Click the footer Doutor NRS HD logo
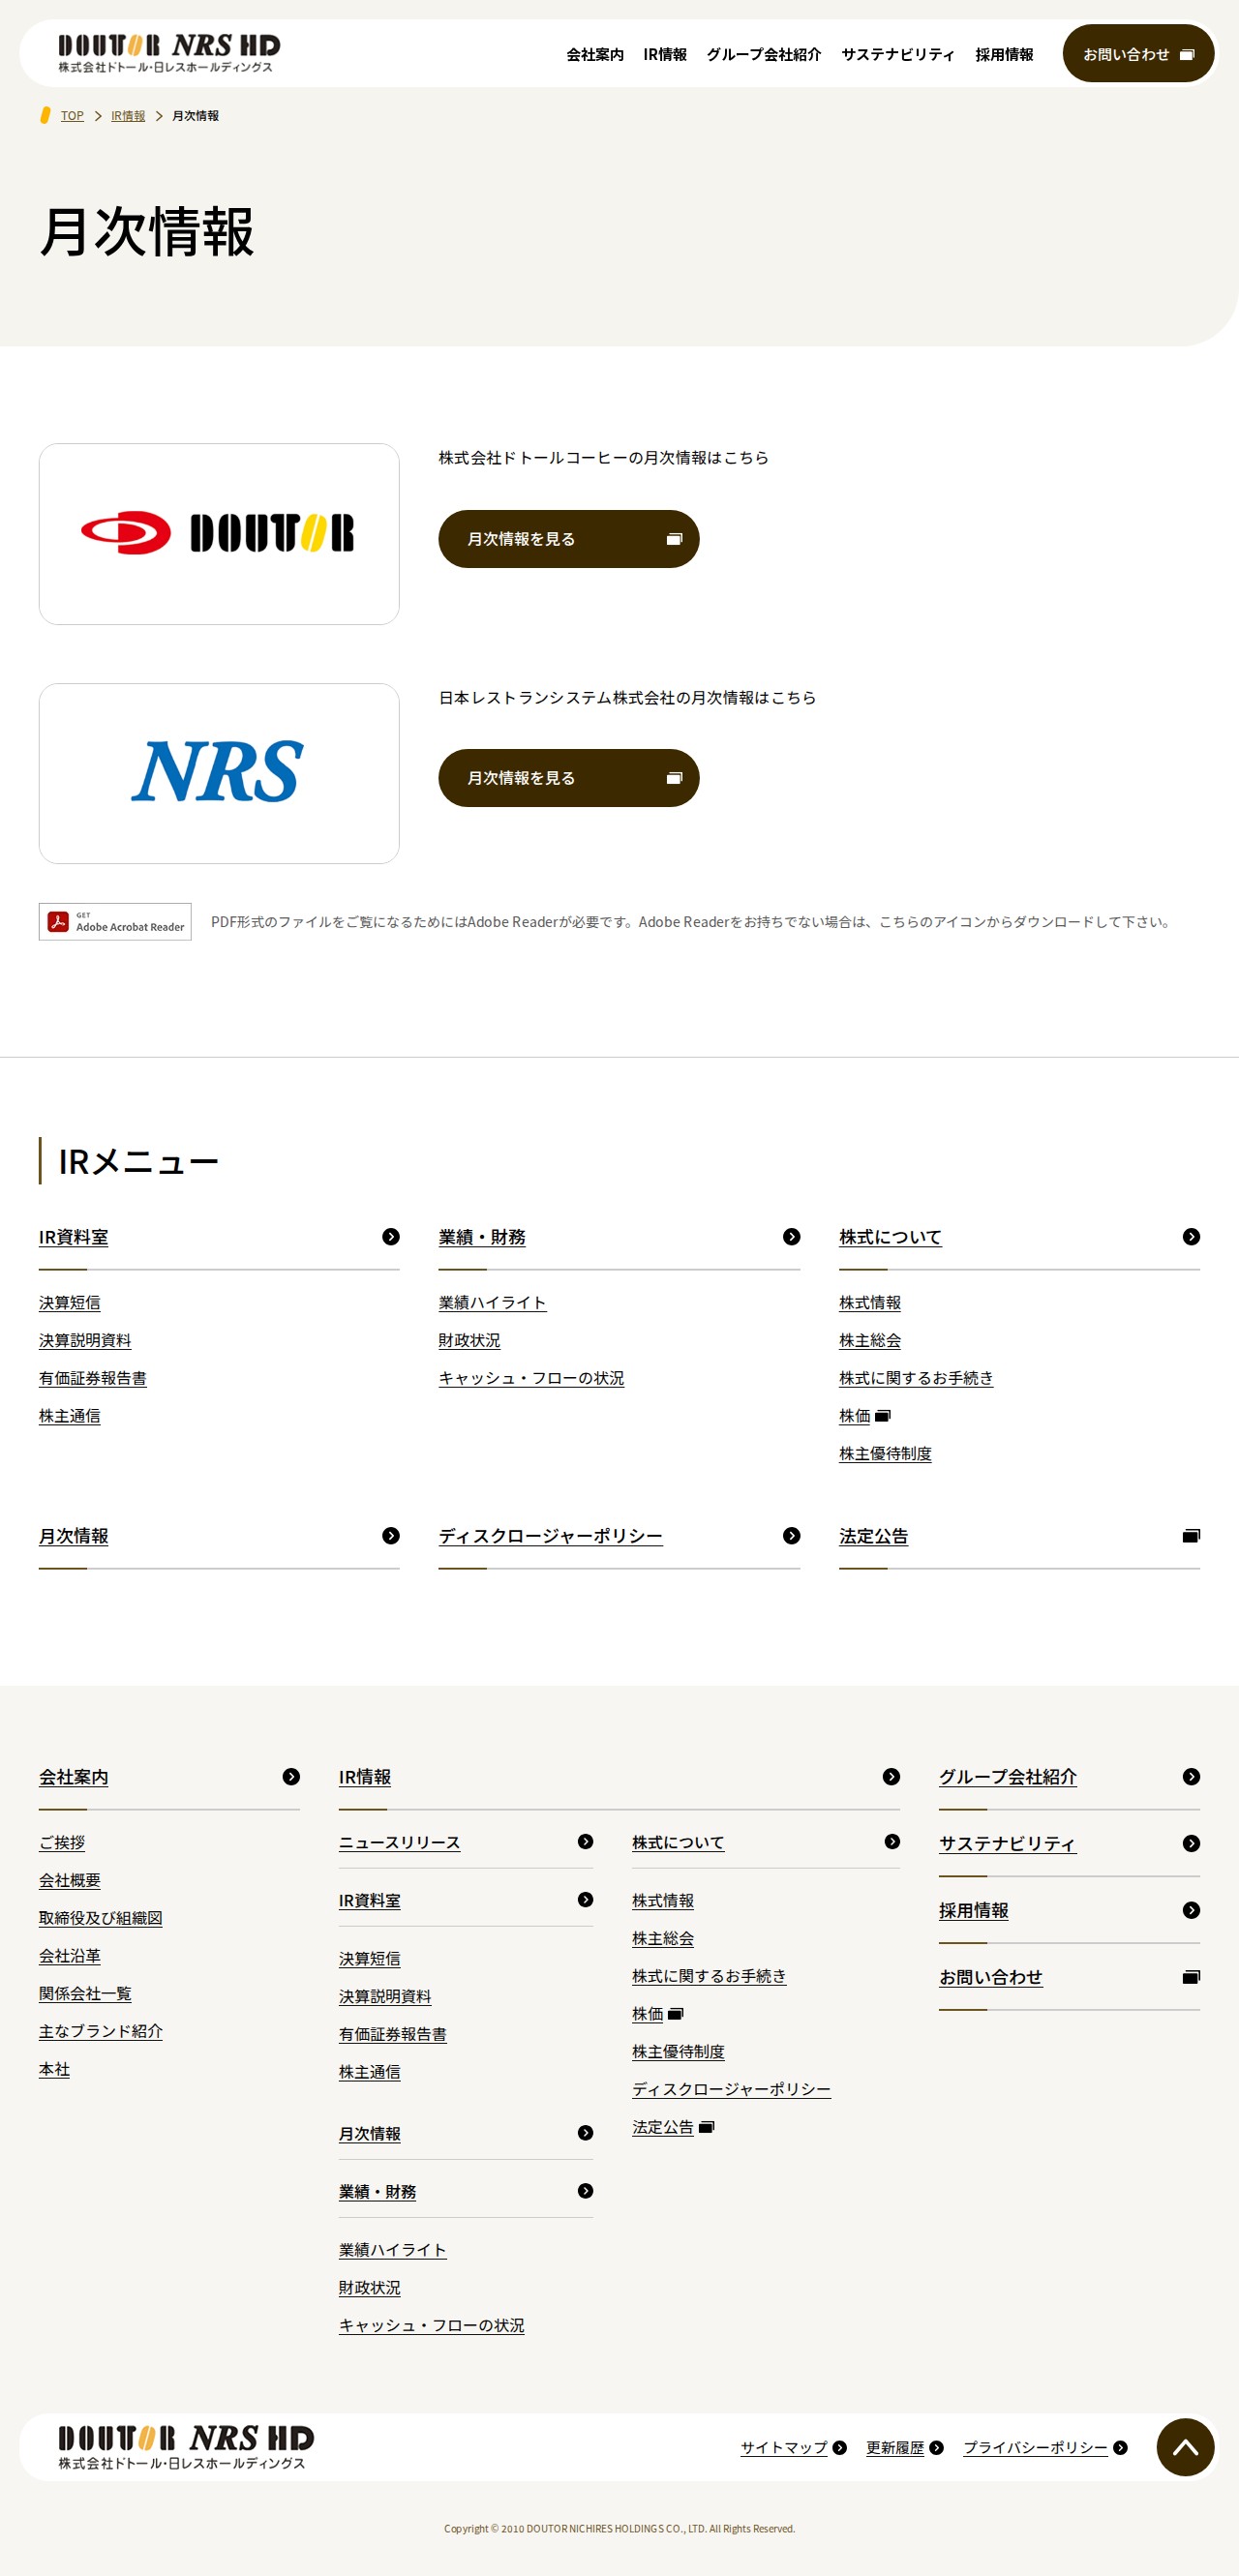This screenshot has width=1239, height=2576. (x=186, y=2446)
